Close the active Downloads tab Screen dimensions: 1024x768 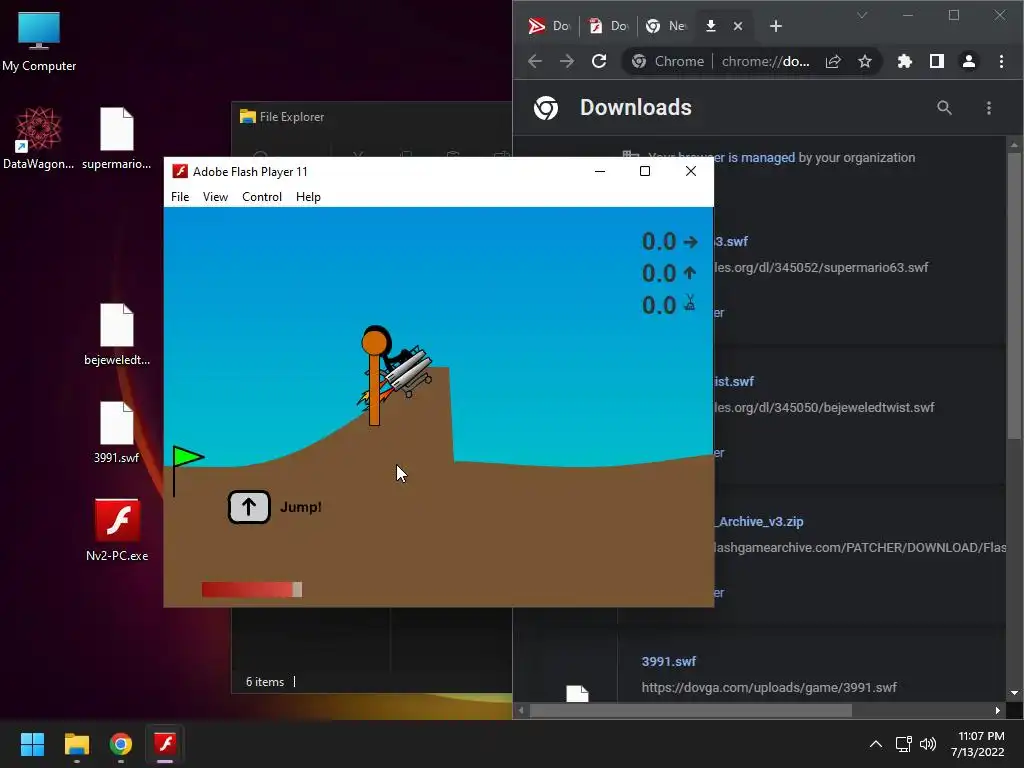point(738,25)
